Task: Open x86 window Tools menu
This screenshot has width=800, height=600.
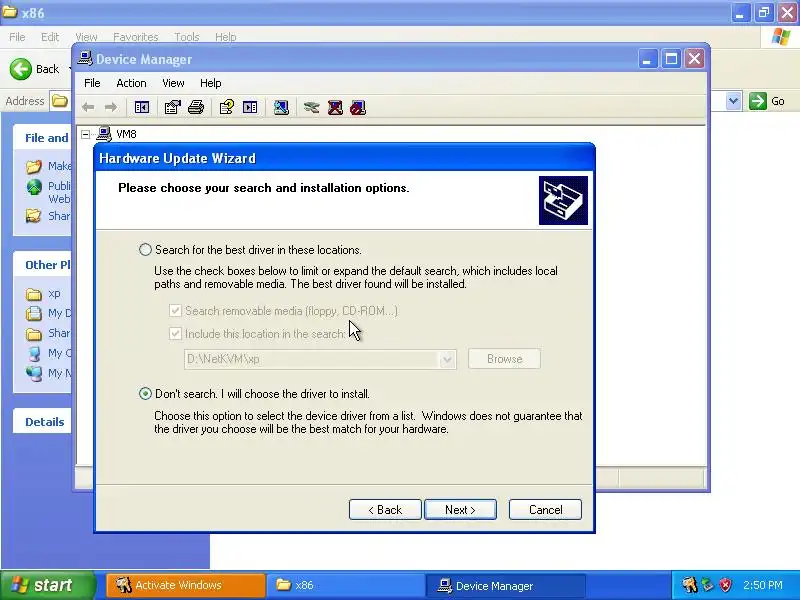Action: pos(187,37)
